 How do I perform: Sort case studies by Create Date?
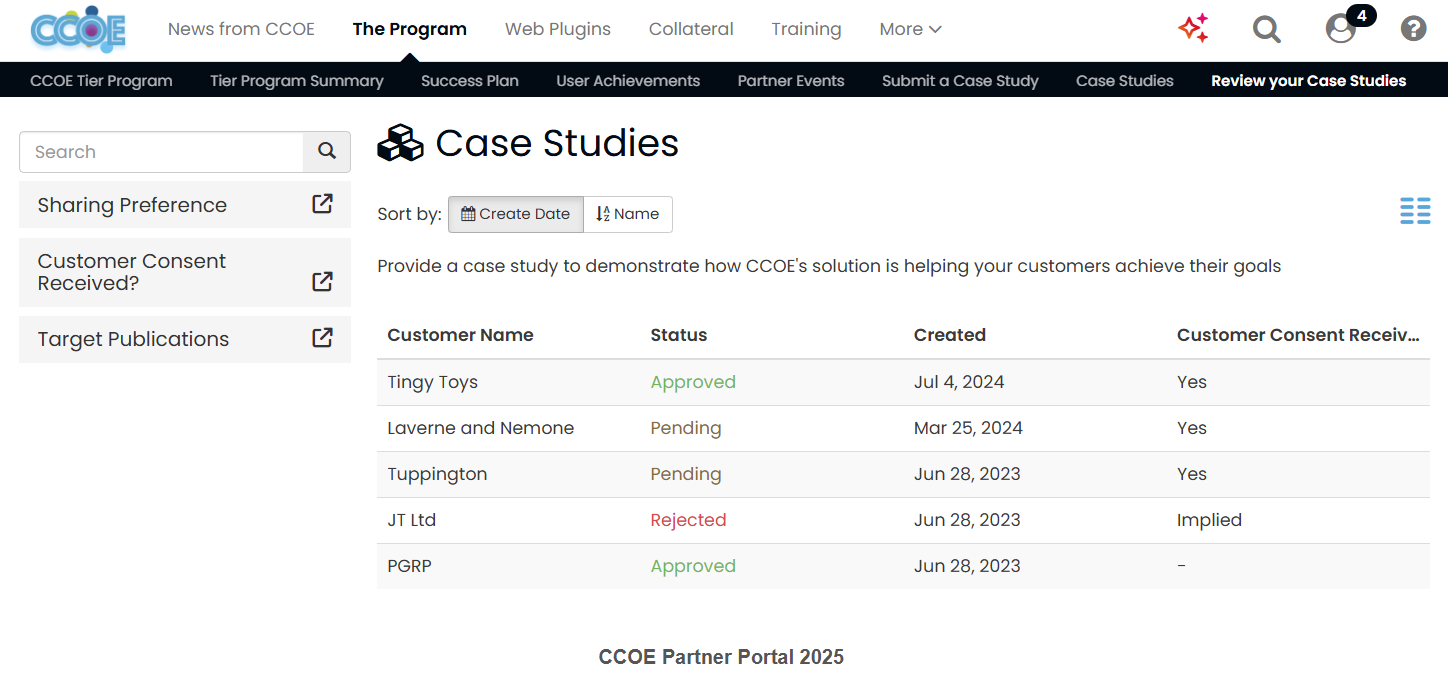[516, 214]
